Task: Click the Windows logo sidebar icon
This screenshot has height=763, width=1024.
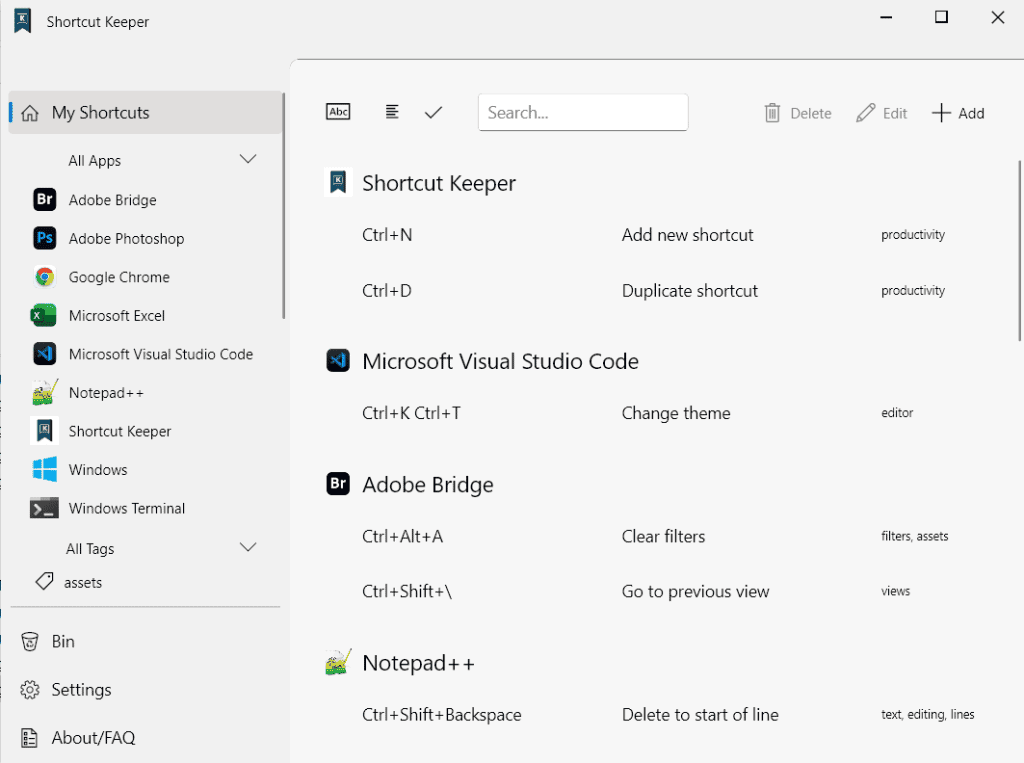Action: 44,469
